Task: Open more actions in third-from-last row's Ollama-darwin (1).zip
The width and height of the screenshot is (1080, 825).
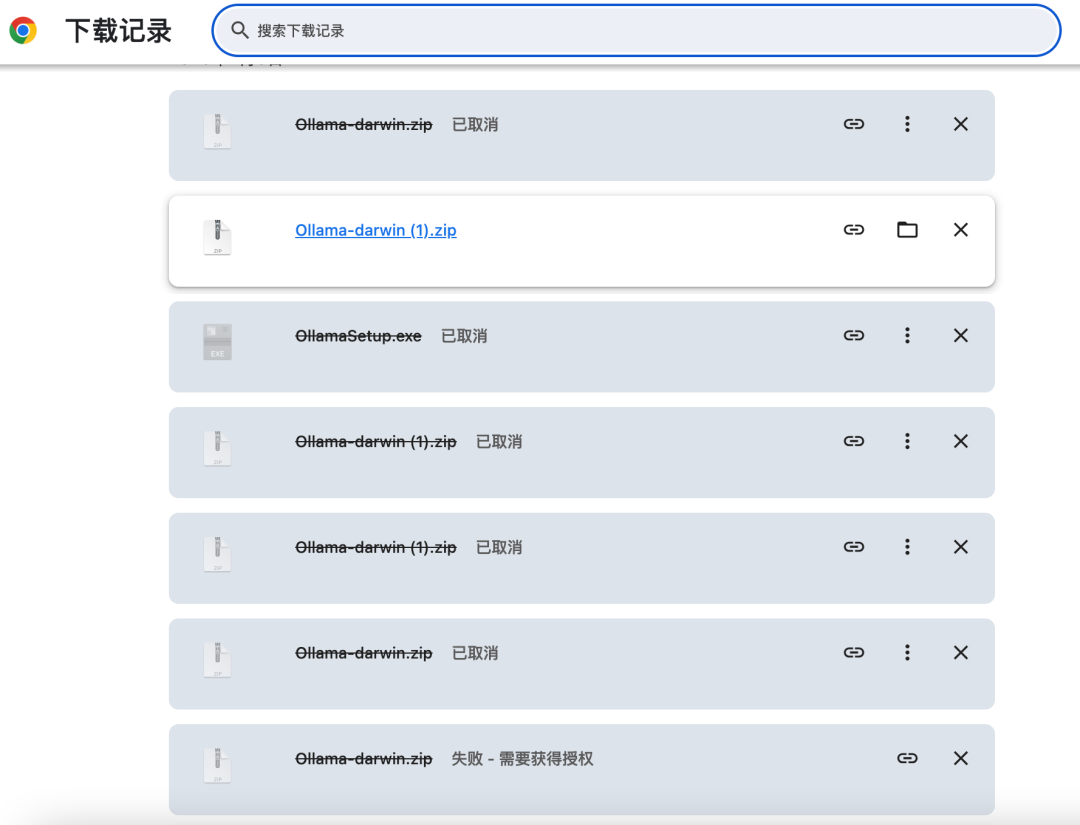Action: (x=907, y=547)
